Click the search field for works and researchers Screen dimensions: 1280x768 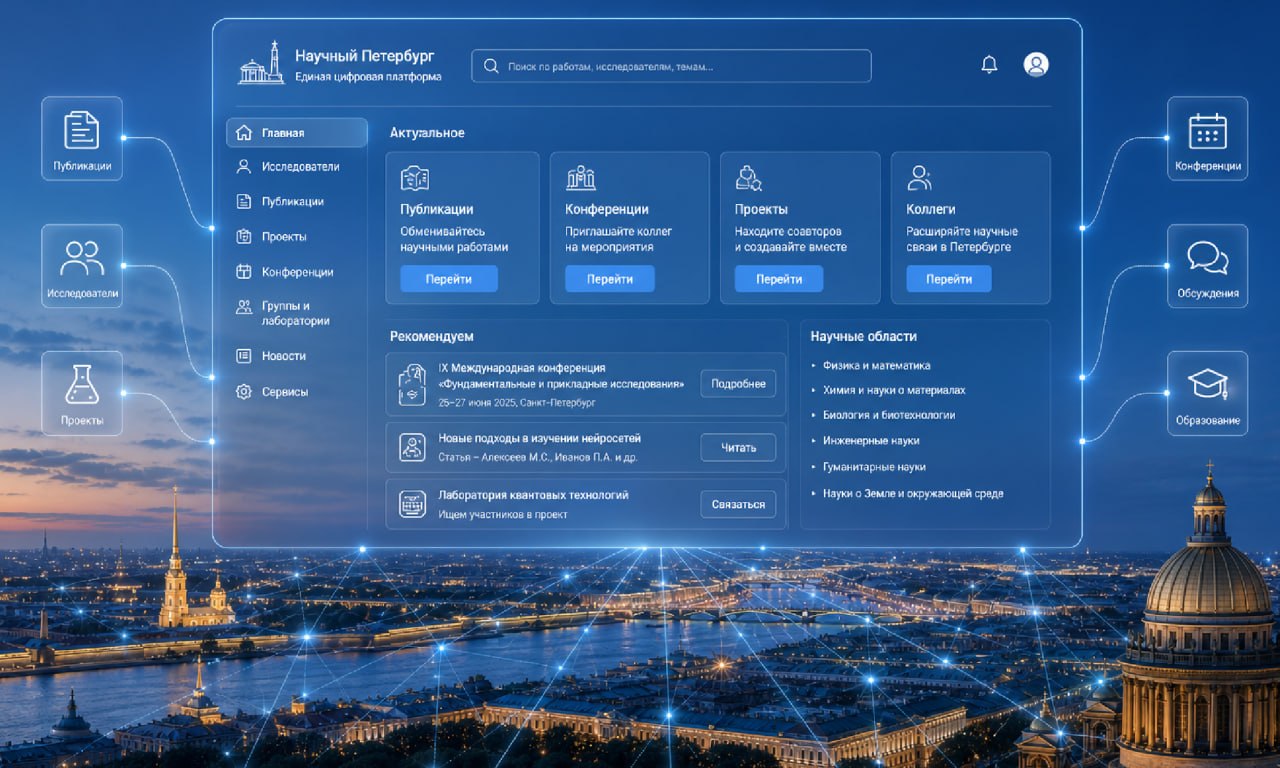[x=671, y=66]
